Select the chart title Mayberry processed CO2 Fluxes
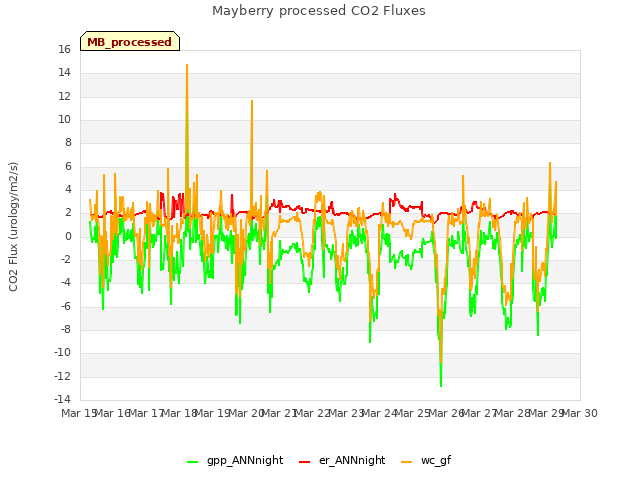640x480 pixels. tap(319, 11)
